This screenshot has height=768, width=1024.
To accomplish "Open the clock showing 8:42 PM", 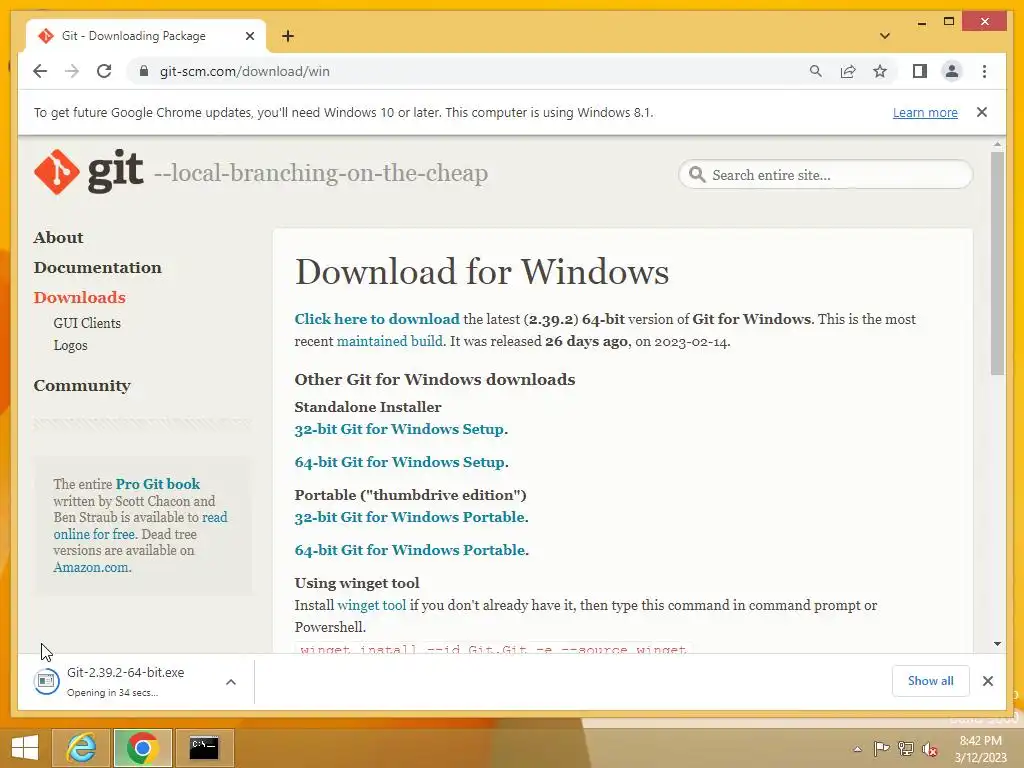I will pyautogui.click(x=980, y=749).
